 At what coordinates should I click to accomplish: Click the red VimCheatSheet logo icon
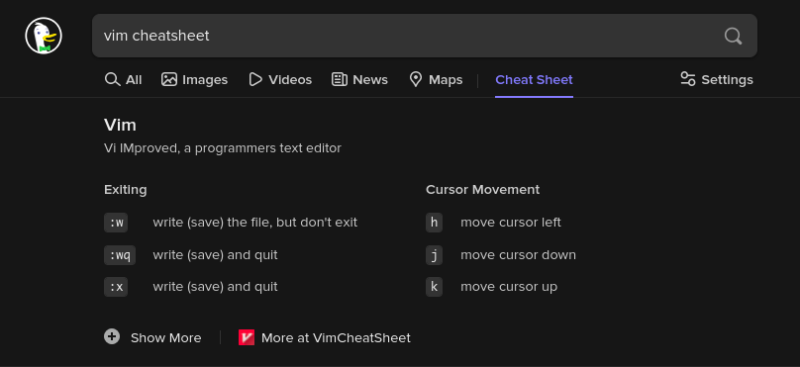click(246, 337)
